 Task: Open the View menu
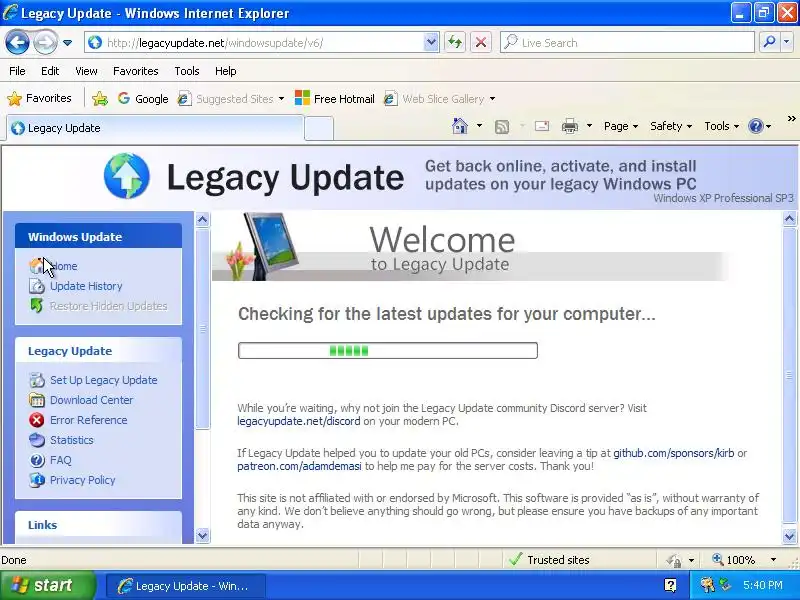(86, 71)
